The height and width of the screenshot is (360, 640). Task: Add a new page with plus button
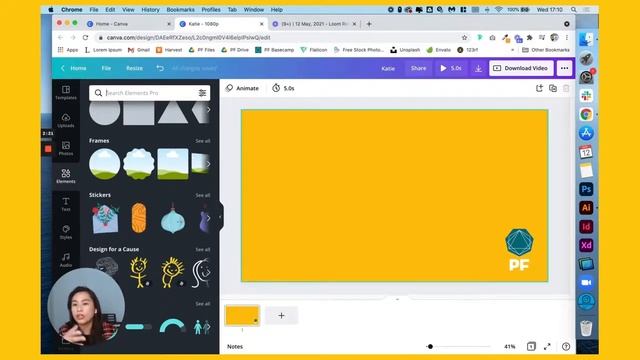pyautogui.click(x=281, y=316)
